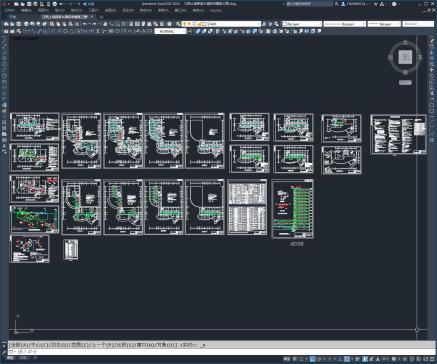
Task: Click the ViewCube top face
Action: point(405,57)
